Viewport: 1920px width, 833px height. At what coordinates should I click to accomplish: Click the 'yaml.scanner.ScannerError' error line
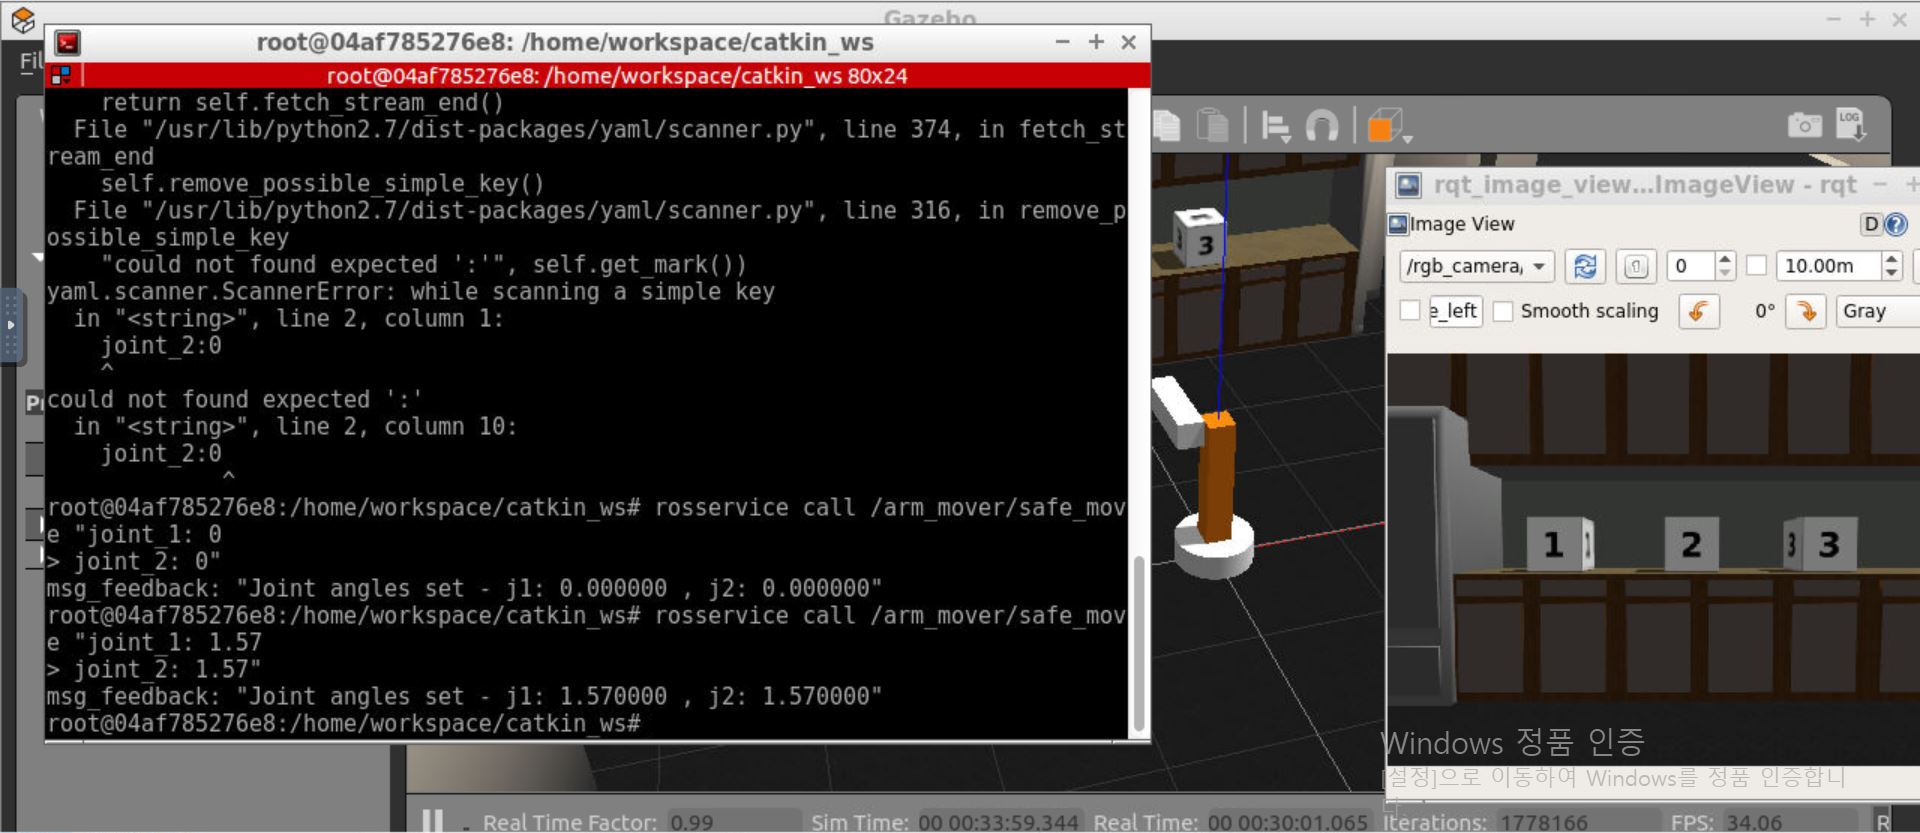pyautogui.click(x=411, y=292)
